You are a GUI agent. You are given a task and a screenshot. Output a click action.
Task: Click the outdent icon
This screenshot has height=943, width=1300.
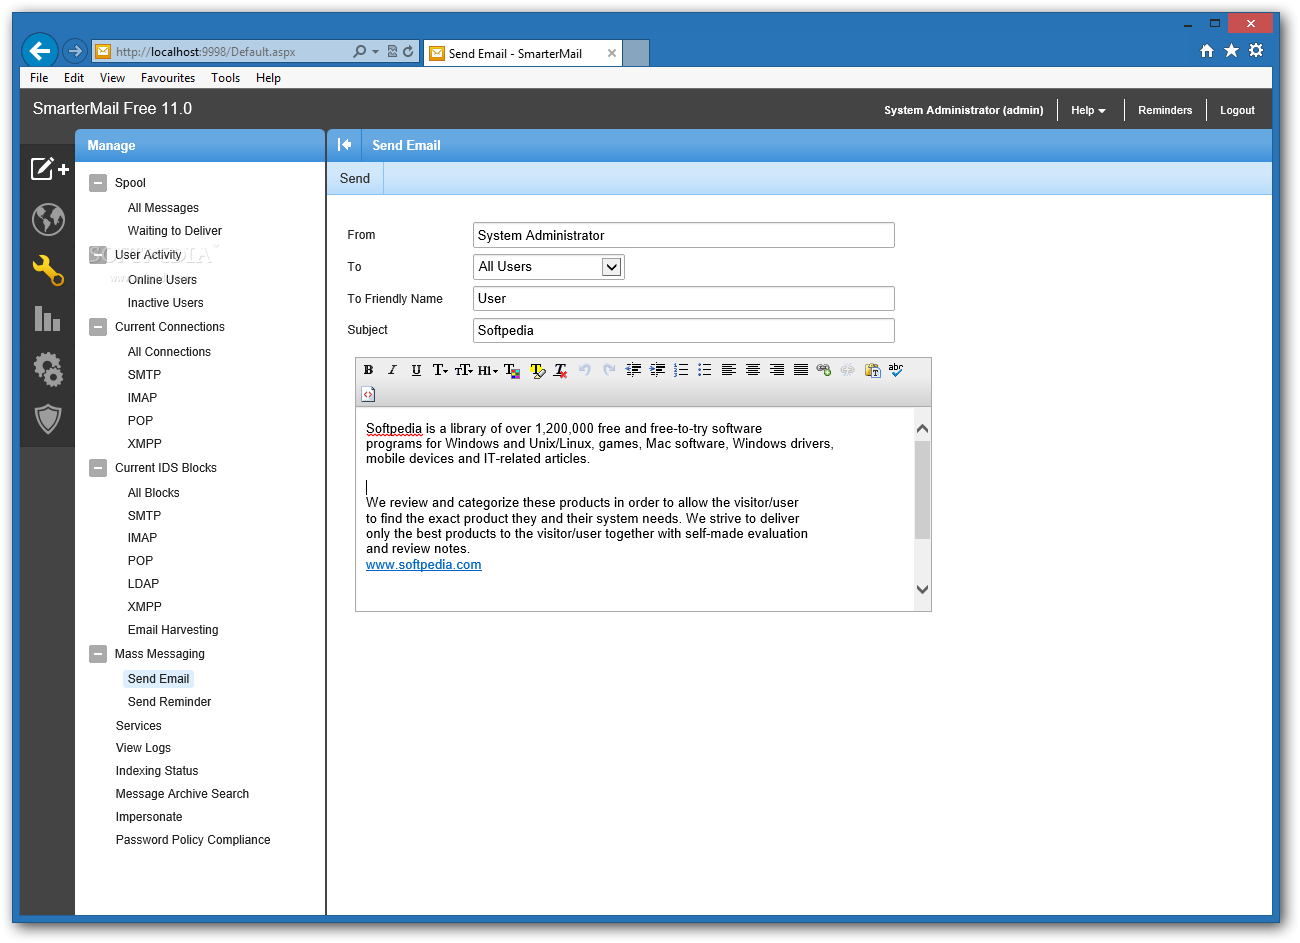pyautogui.click(x=633, y=370)
